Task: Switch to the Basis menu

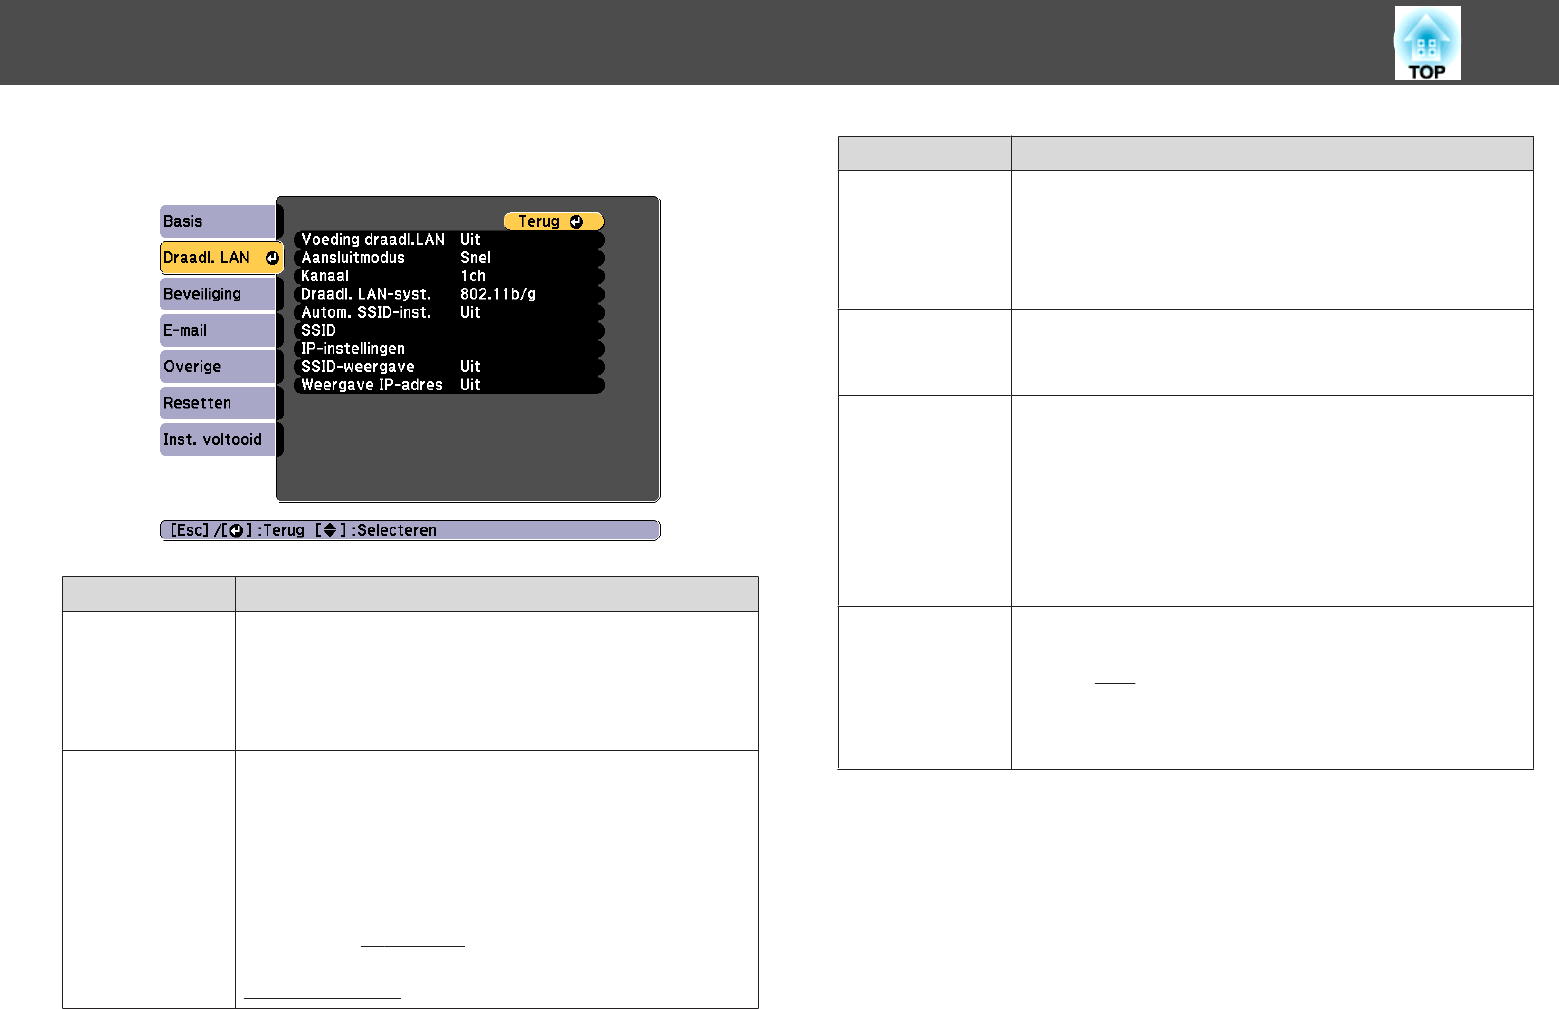Action: pos(217,222)
